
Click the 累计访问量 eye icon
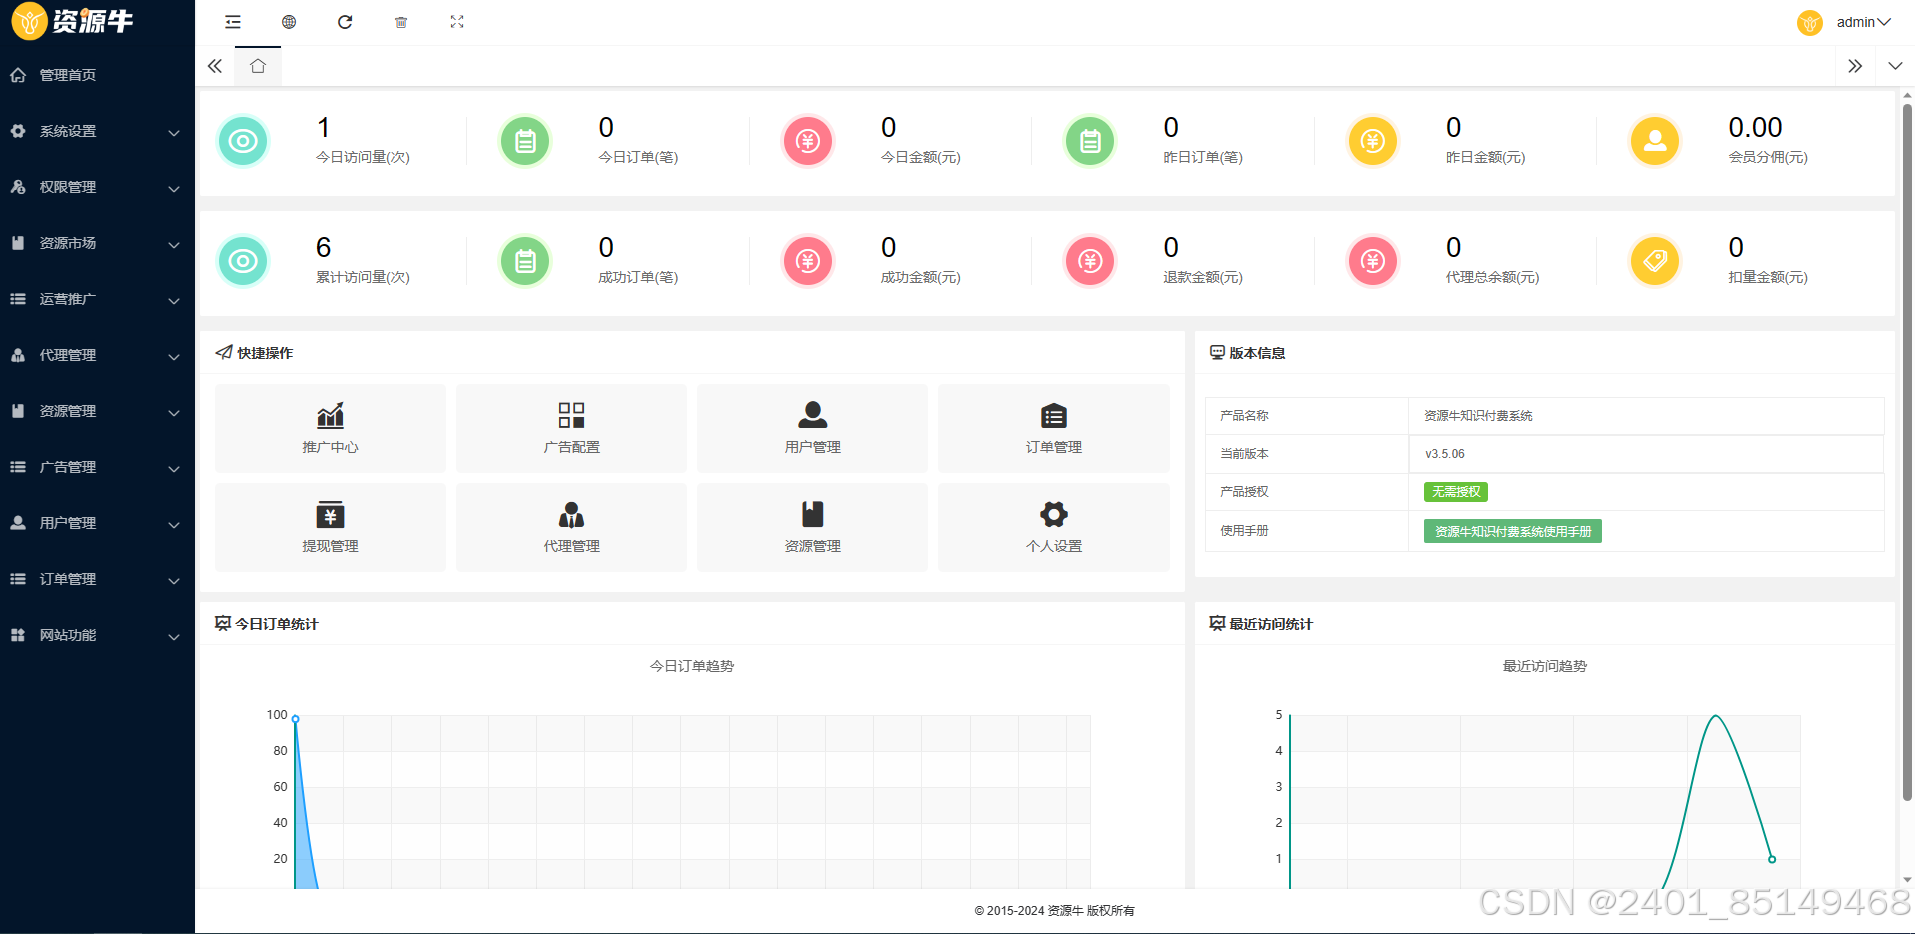243,261
